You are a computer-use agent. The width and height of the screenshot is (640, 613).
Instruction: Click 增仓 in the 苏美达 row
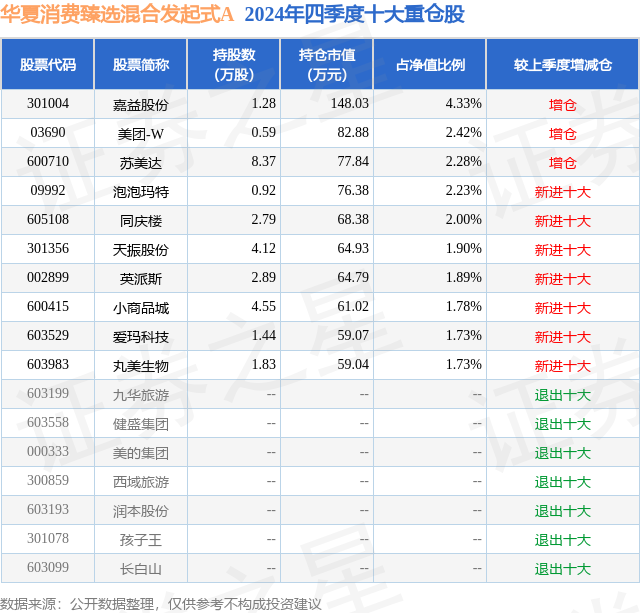(563, 163)
